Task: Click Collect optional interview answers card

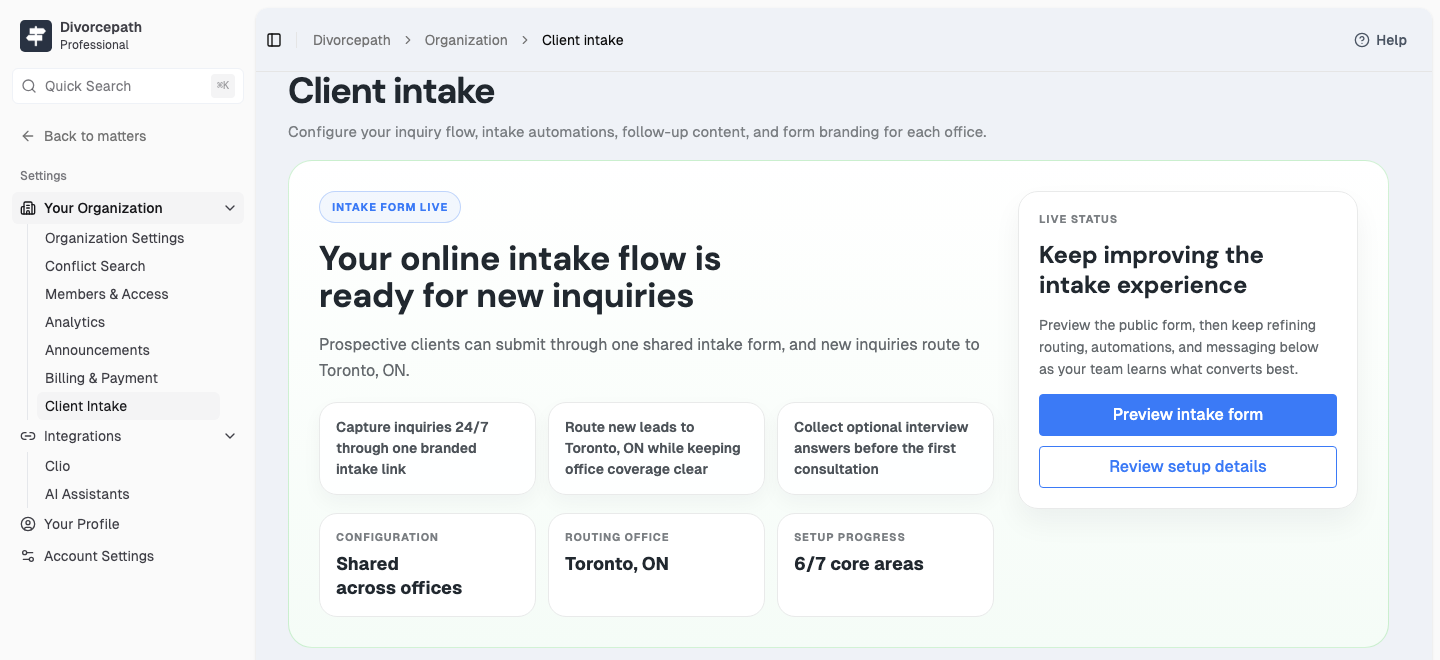Action: [x=885, y=448]
